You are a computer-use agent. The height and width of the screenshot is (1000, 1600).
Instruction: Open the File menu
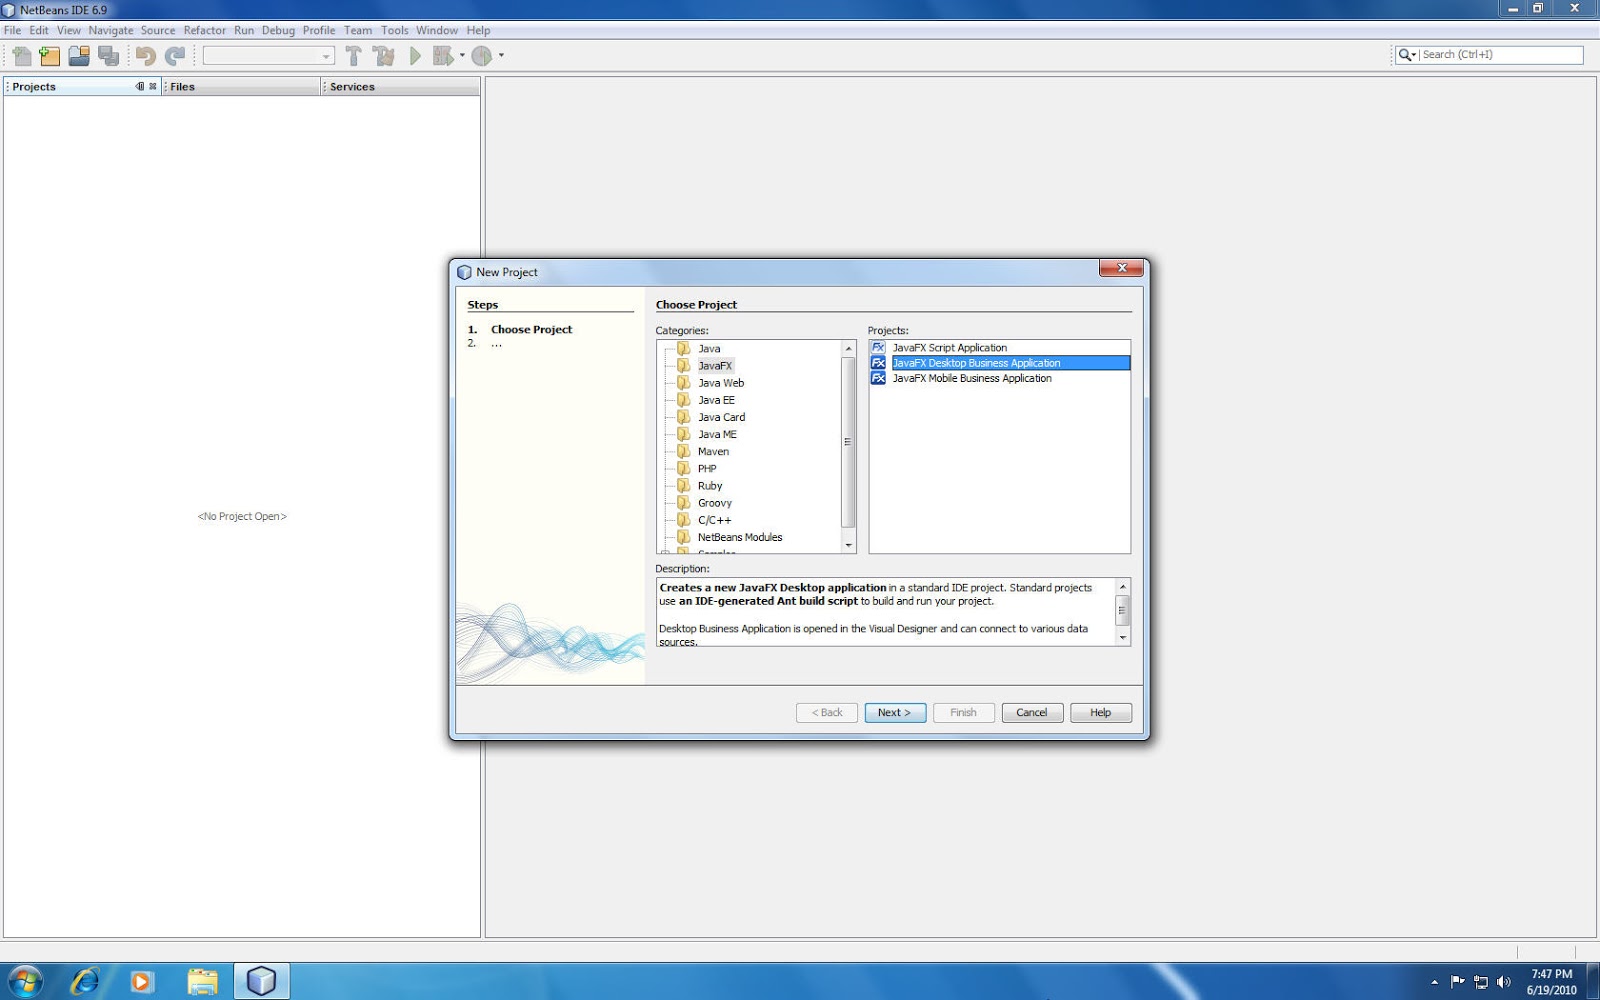[12, 30]
